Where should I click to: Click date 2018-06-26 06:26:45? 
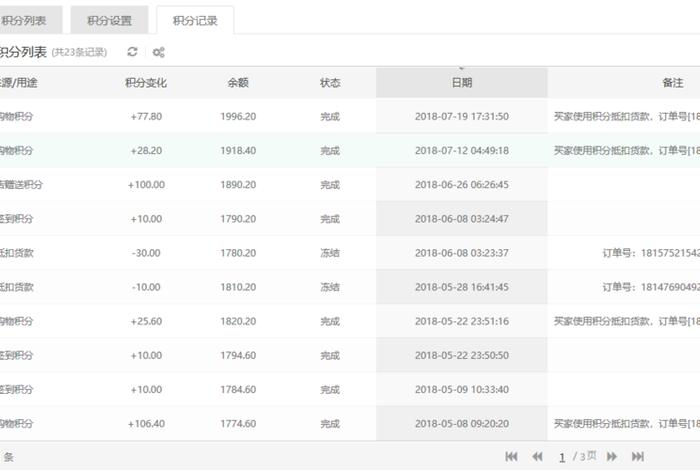(x=462, y=185)
